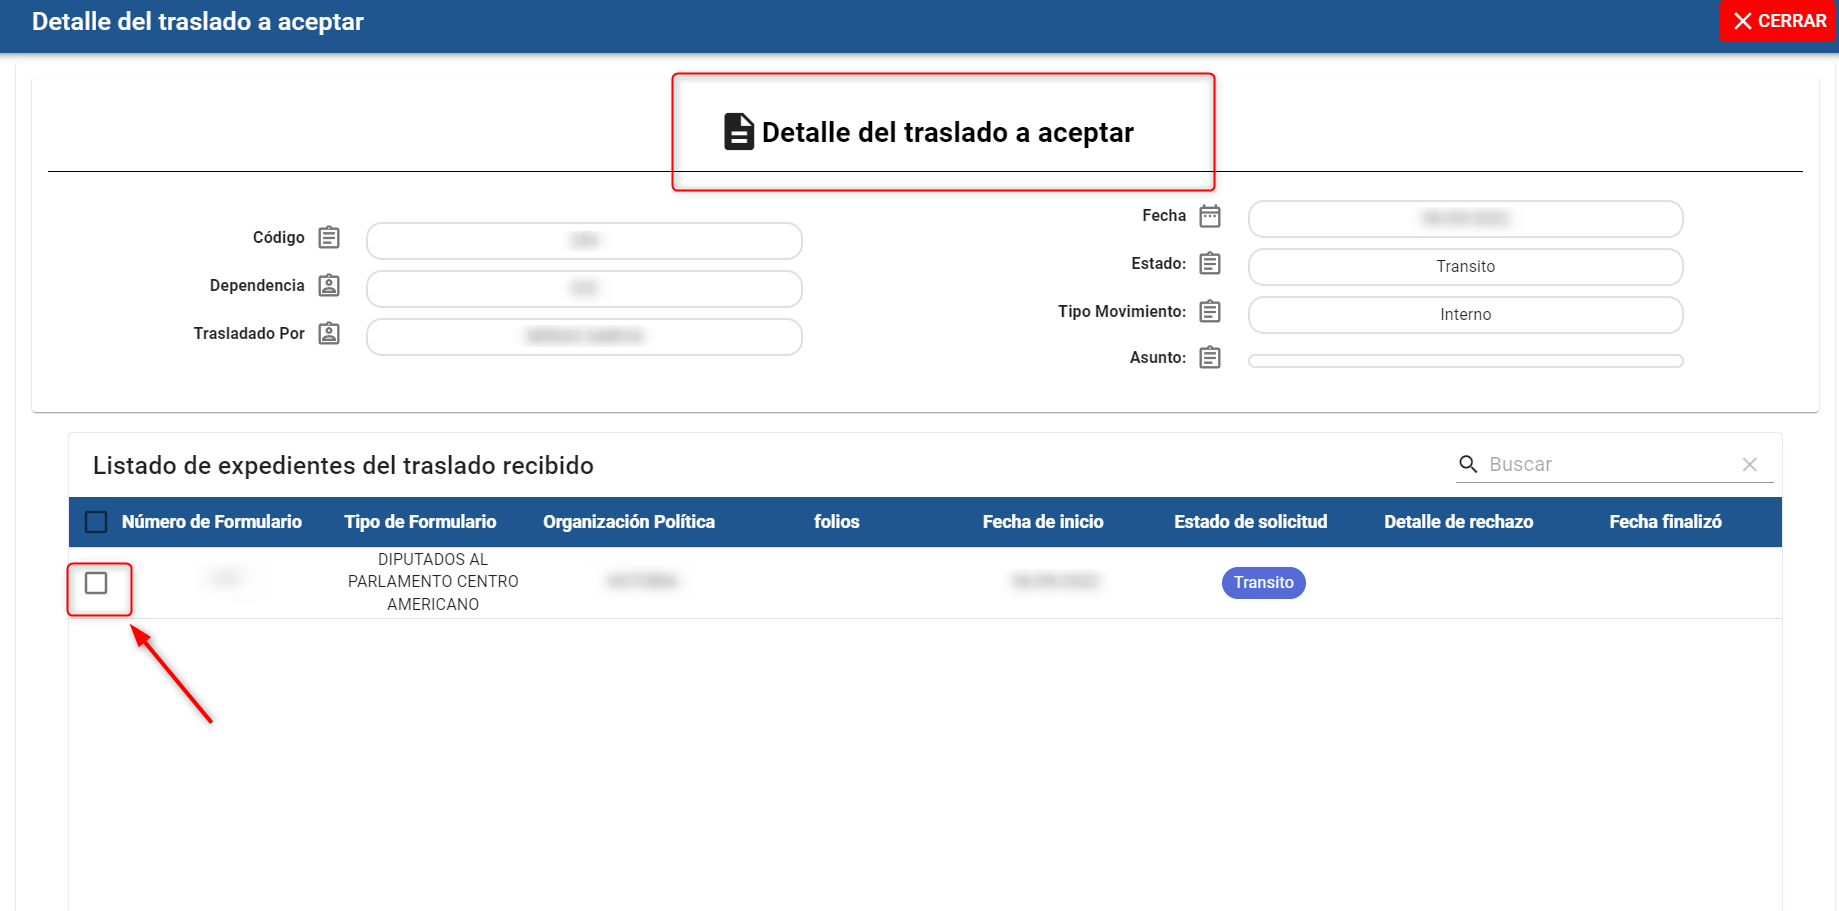1839x911 pixels.
Task: Clear the search field with the X
Action: pos(1749,464)
